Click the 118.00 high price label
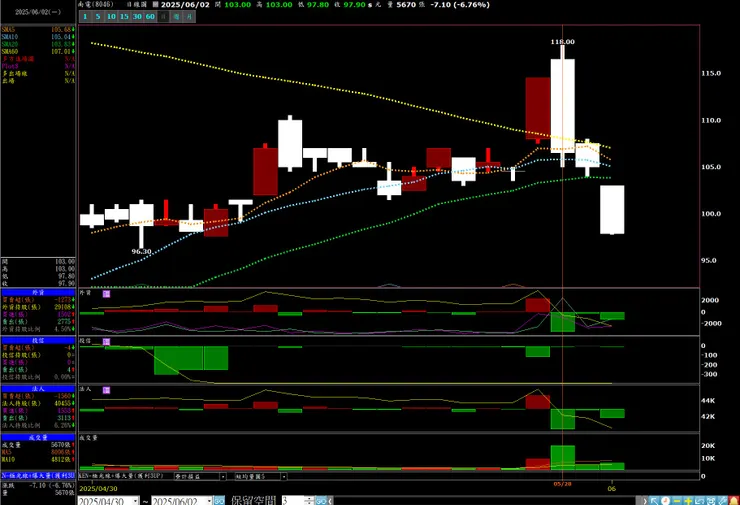Image resolution: width=740 pixels, height=505 pixels. click(x=563, y=42)
